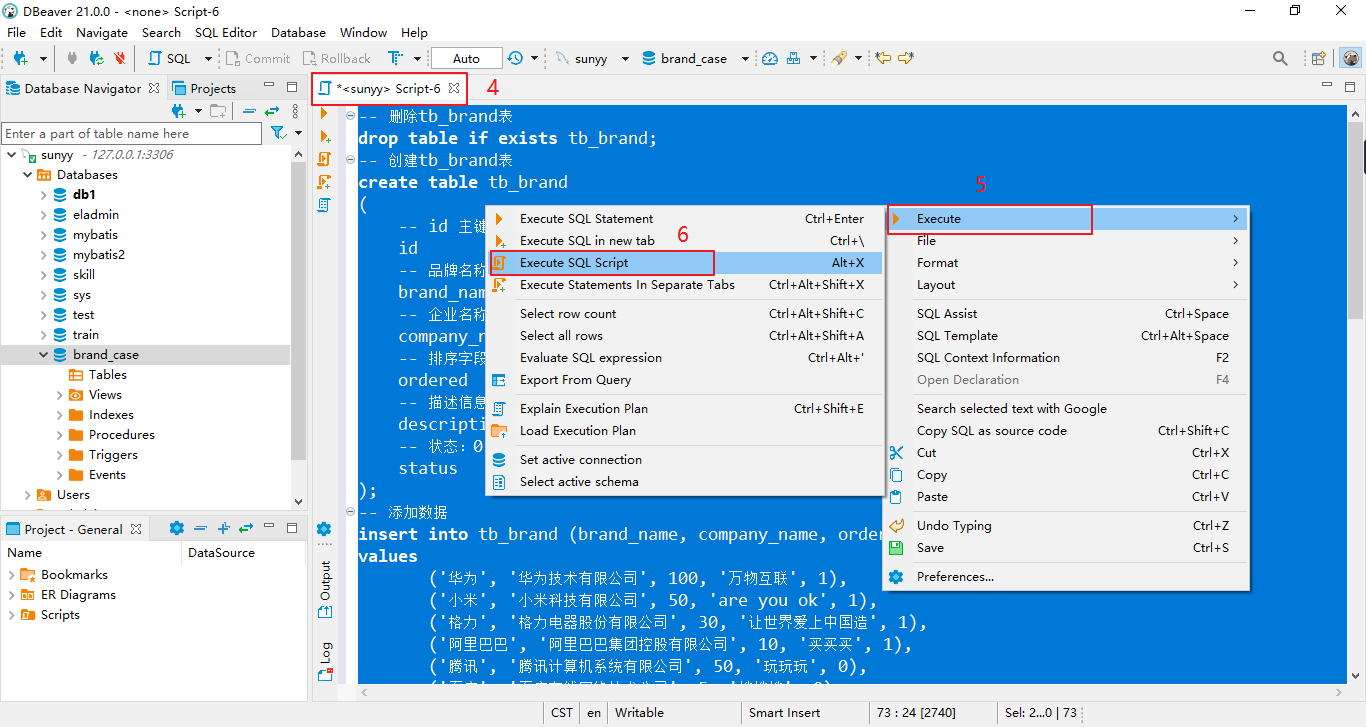Open the dashboard gauge icon in toolbar
This screenshot has height=727, width=1366.
coord(769,59)
